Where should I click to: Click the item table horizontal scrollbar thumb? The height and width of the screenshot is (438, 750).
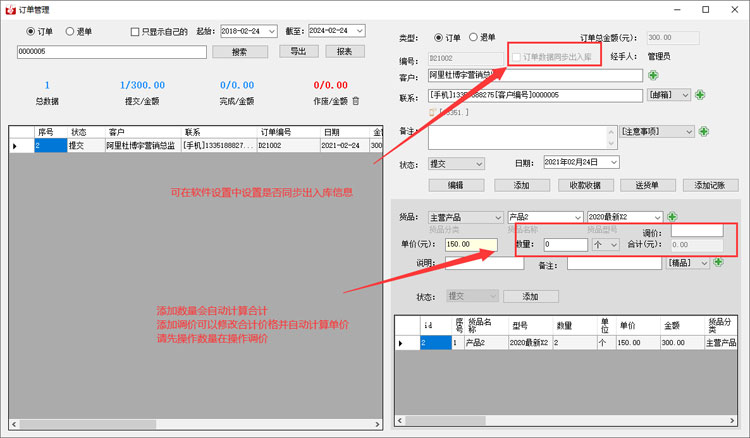(445, 420)
